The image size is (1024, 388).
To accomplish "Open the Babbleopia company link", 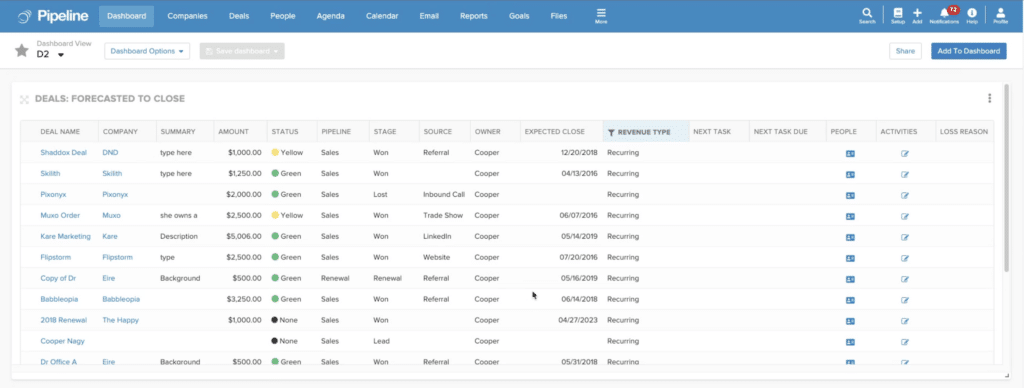I will coord(122,299).
